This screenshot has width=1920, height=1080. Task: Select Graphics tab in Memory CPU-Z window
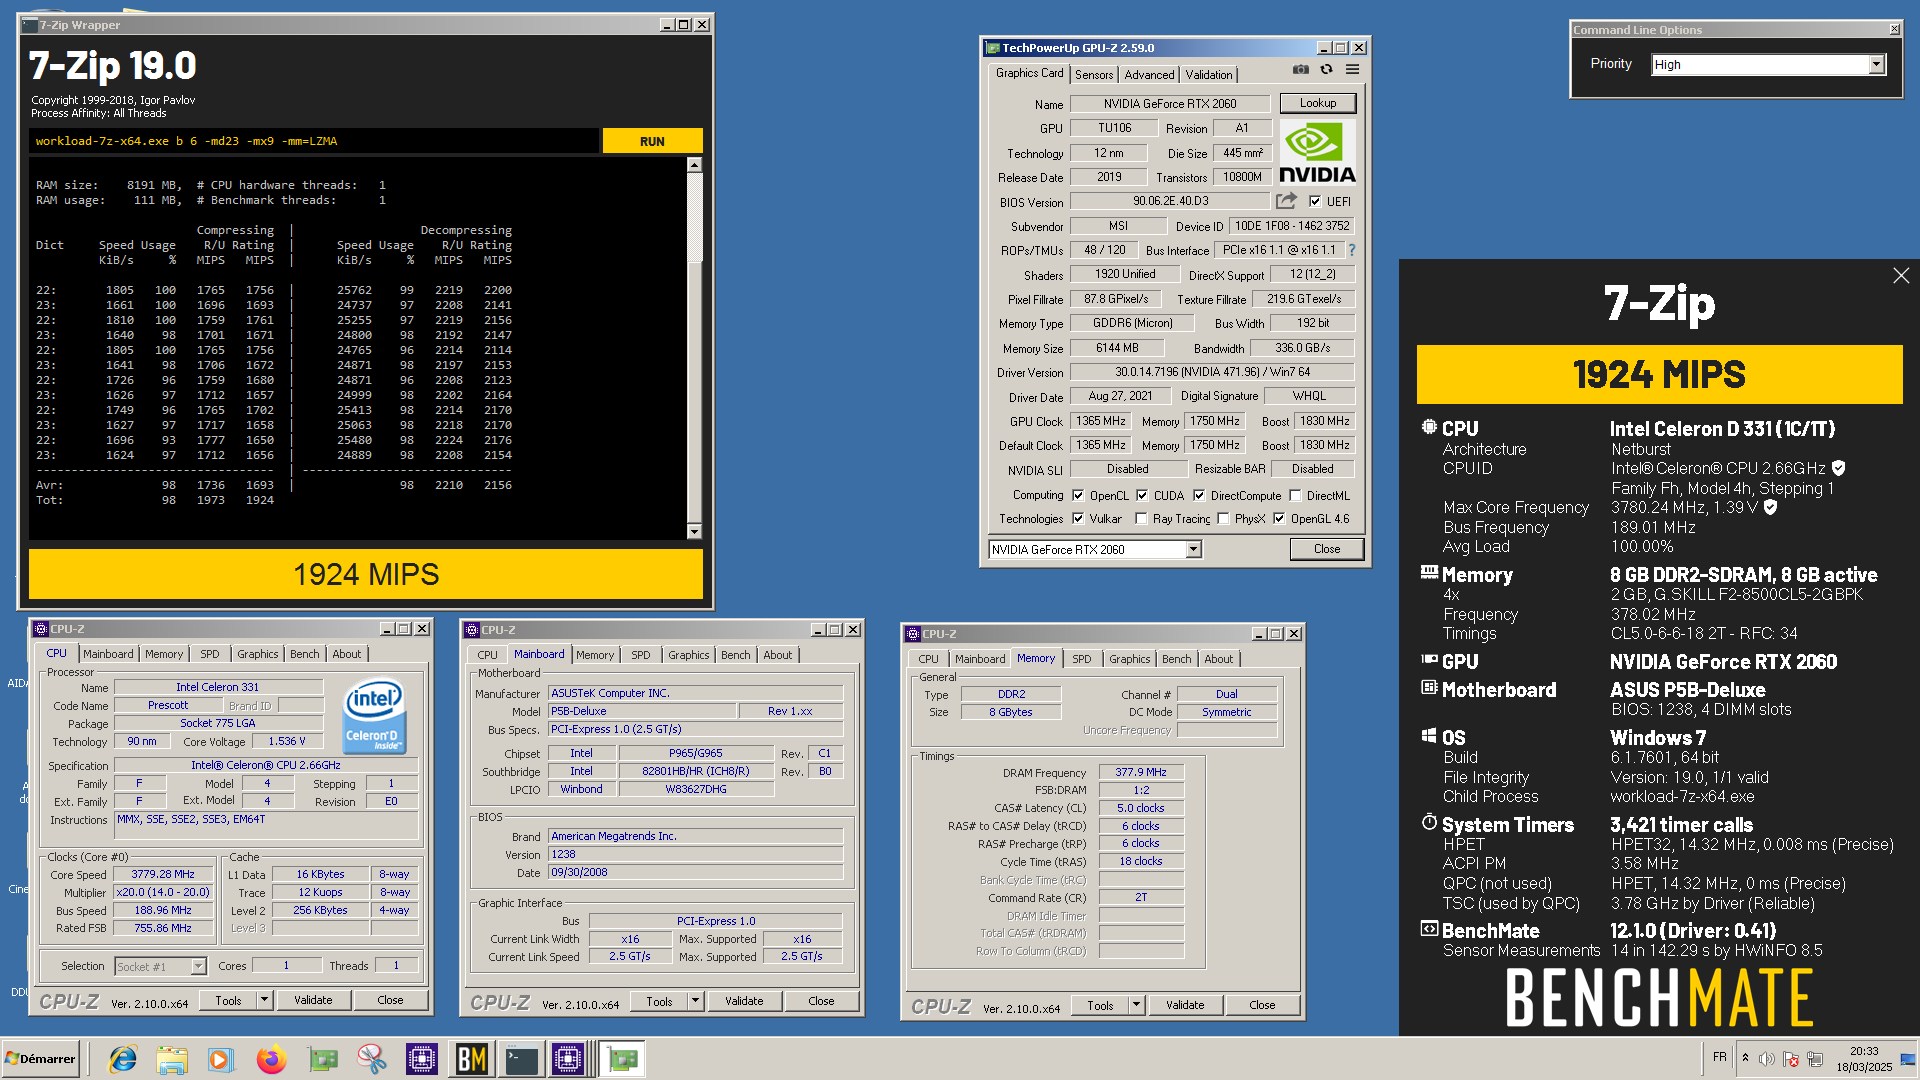tap(1129, 659)
